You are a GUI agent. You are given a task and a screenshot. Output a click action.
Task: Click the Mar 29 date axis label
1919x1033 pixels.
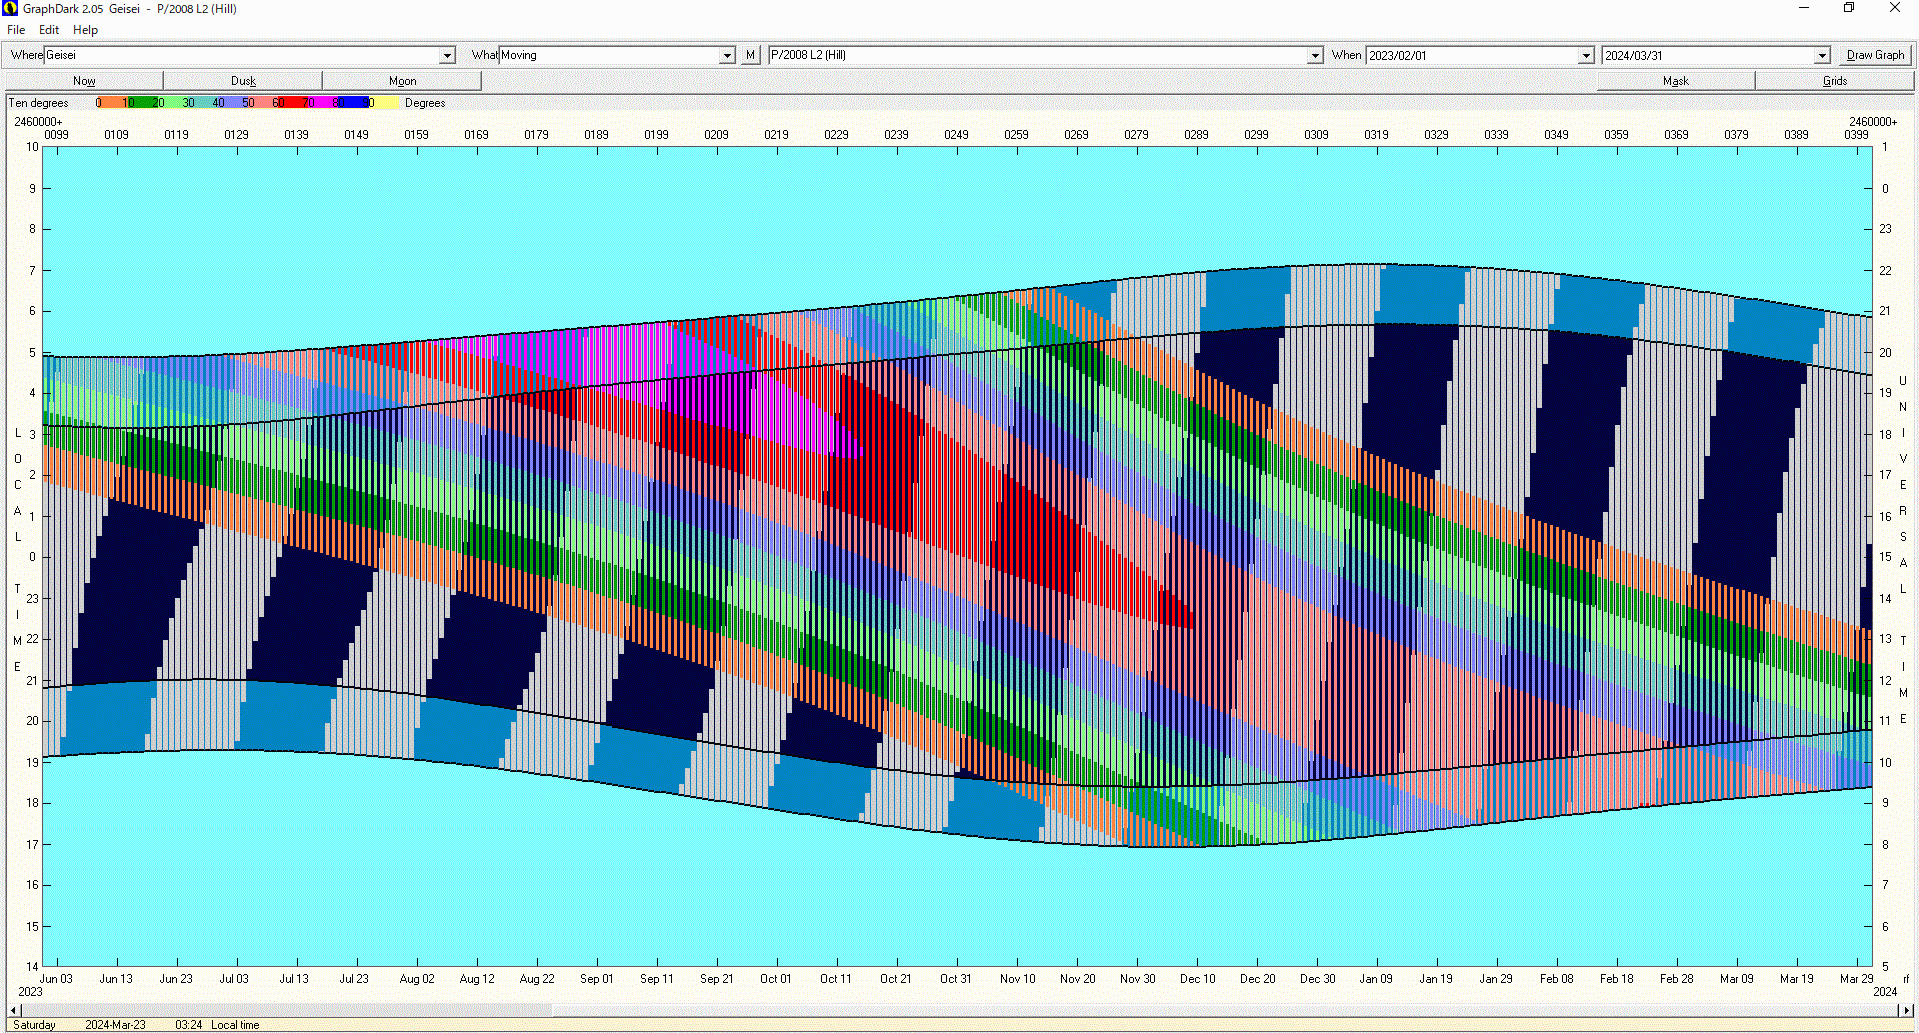click(x=1856, y=979)
